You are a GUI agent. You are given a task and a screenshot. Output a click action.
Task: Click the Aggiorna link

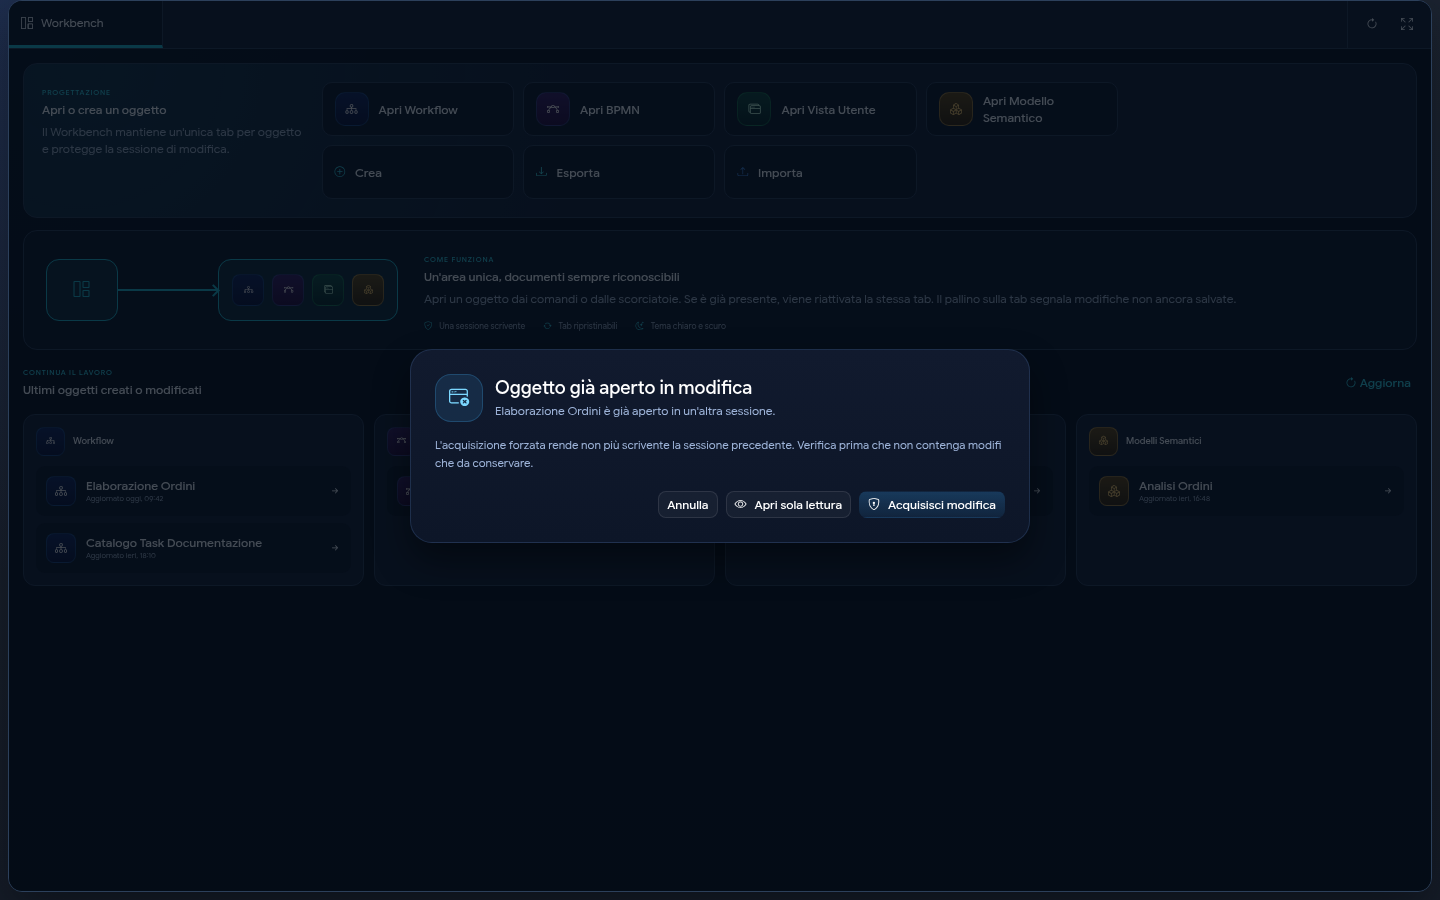(1378, 383)
